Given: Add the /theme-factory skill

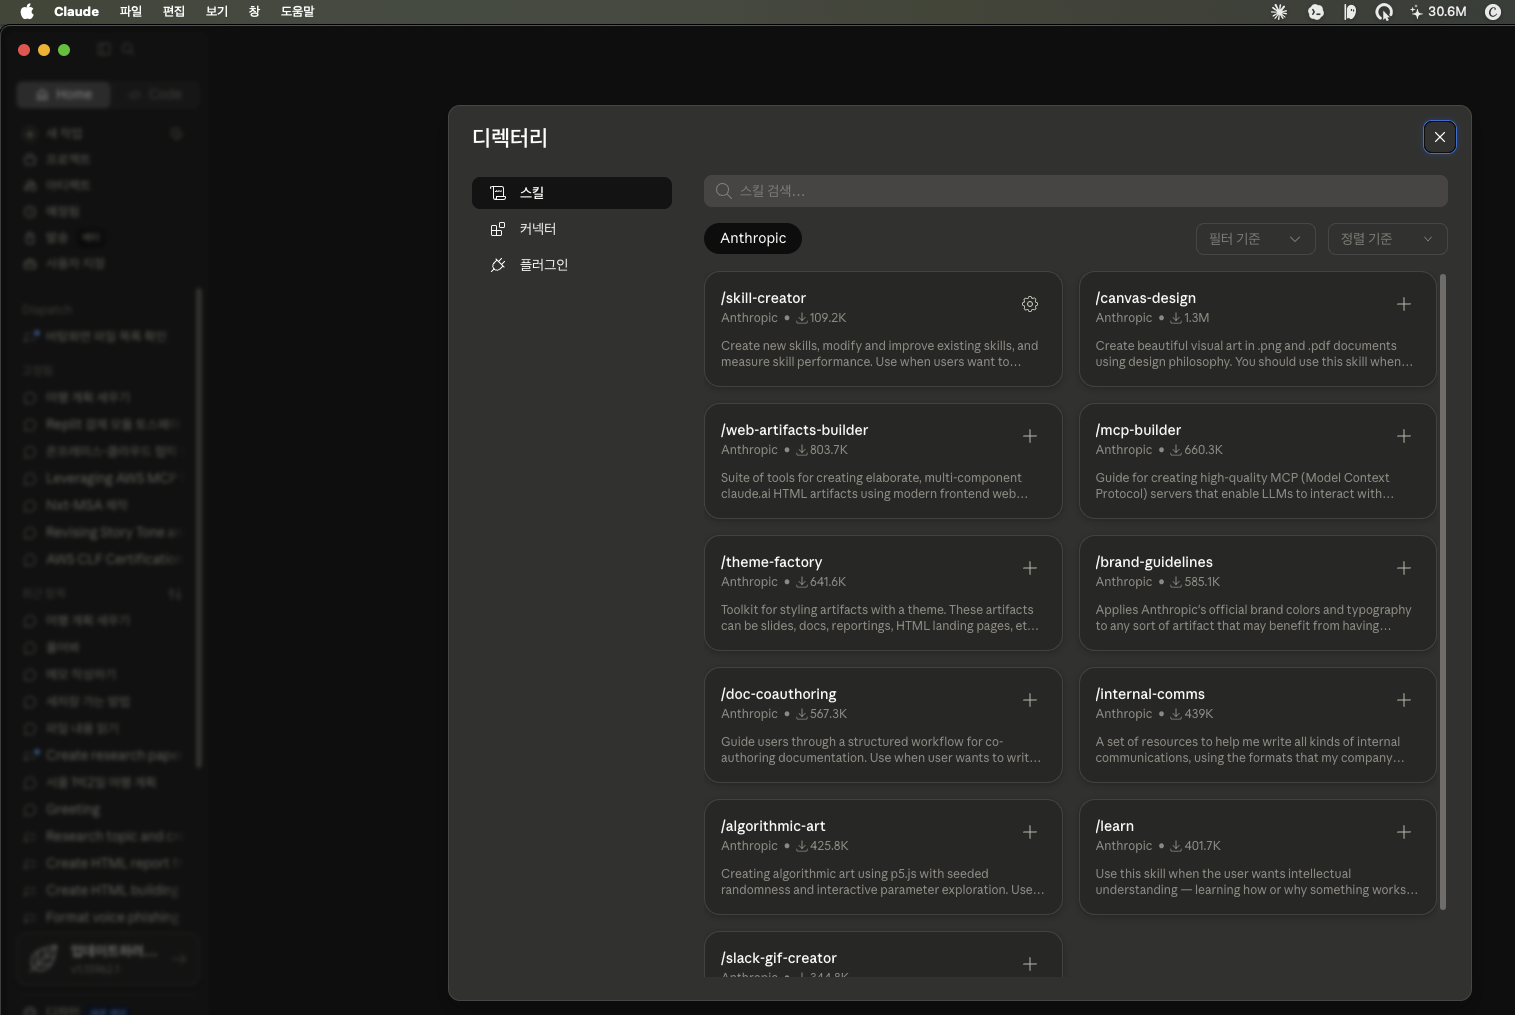Looking at the screenshot, I should click(1030, 568).
